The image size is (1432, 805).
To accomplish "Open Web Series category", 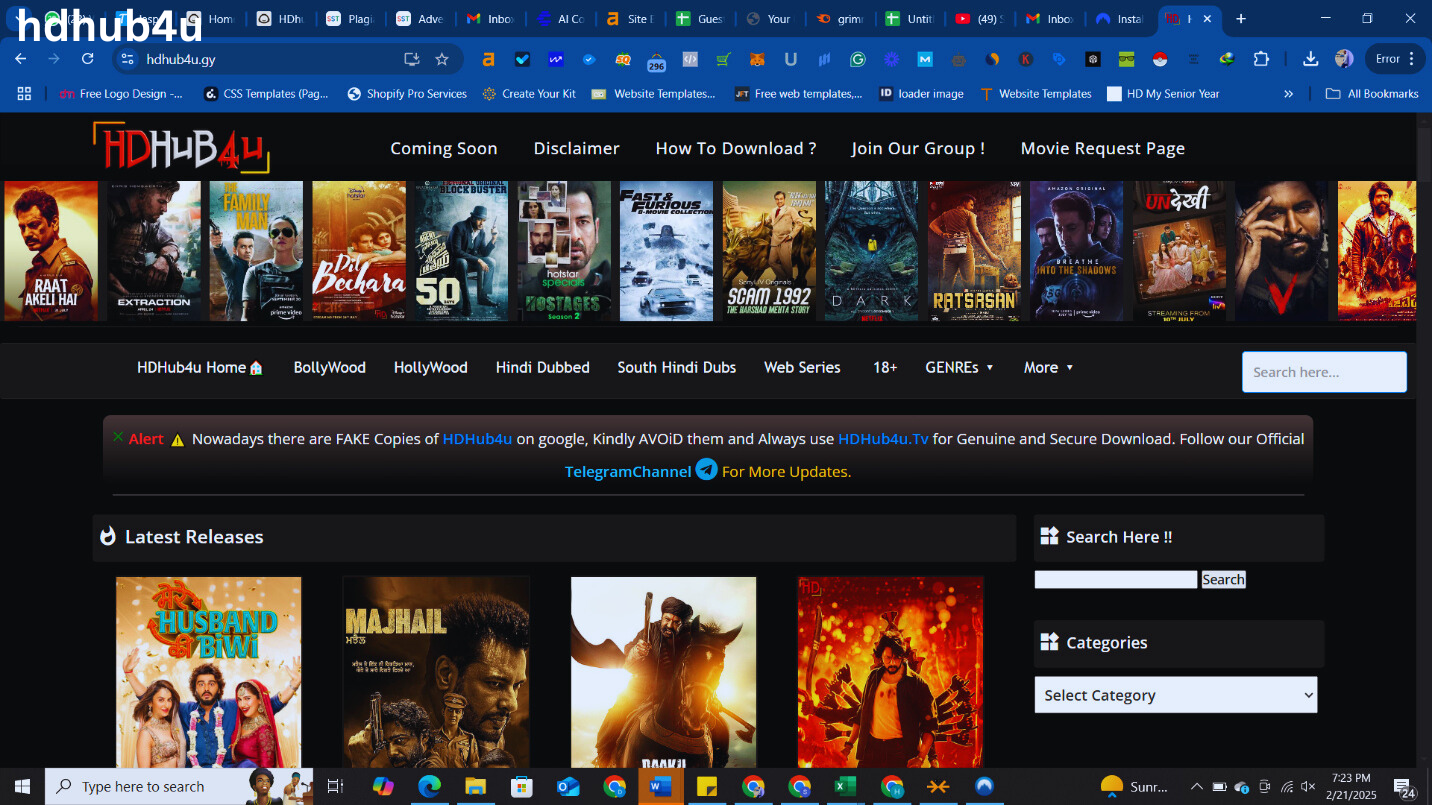I will click(x=802, y=367).
